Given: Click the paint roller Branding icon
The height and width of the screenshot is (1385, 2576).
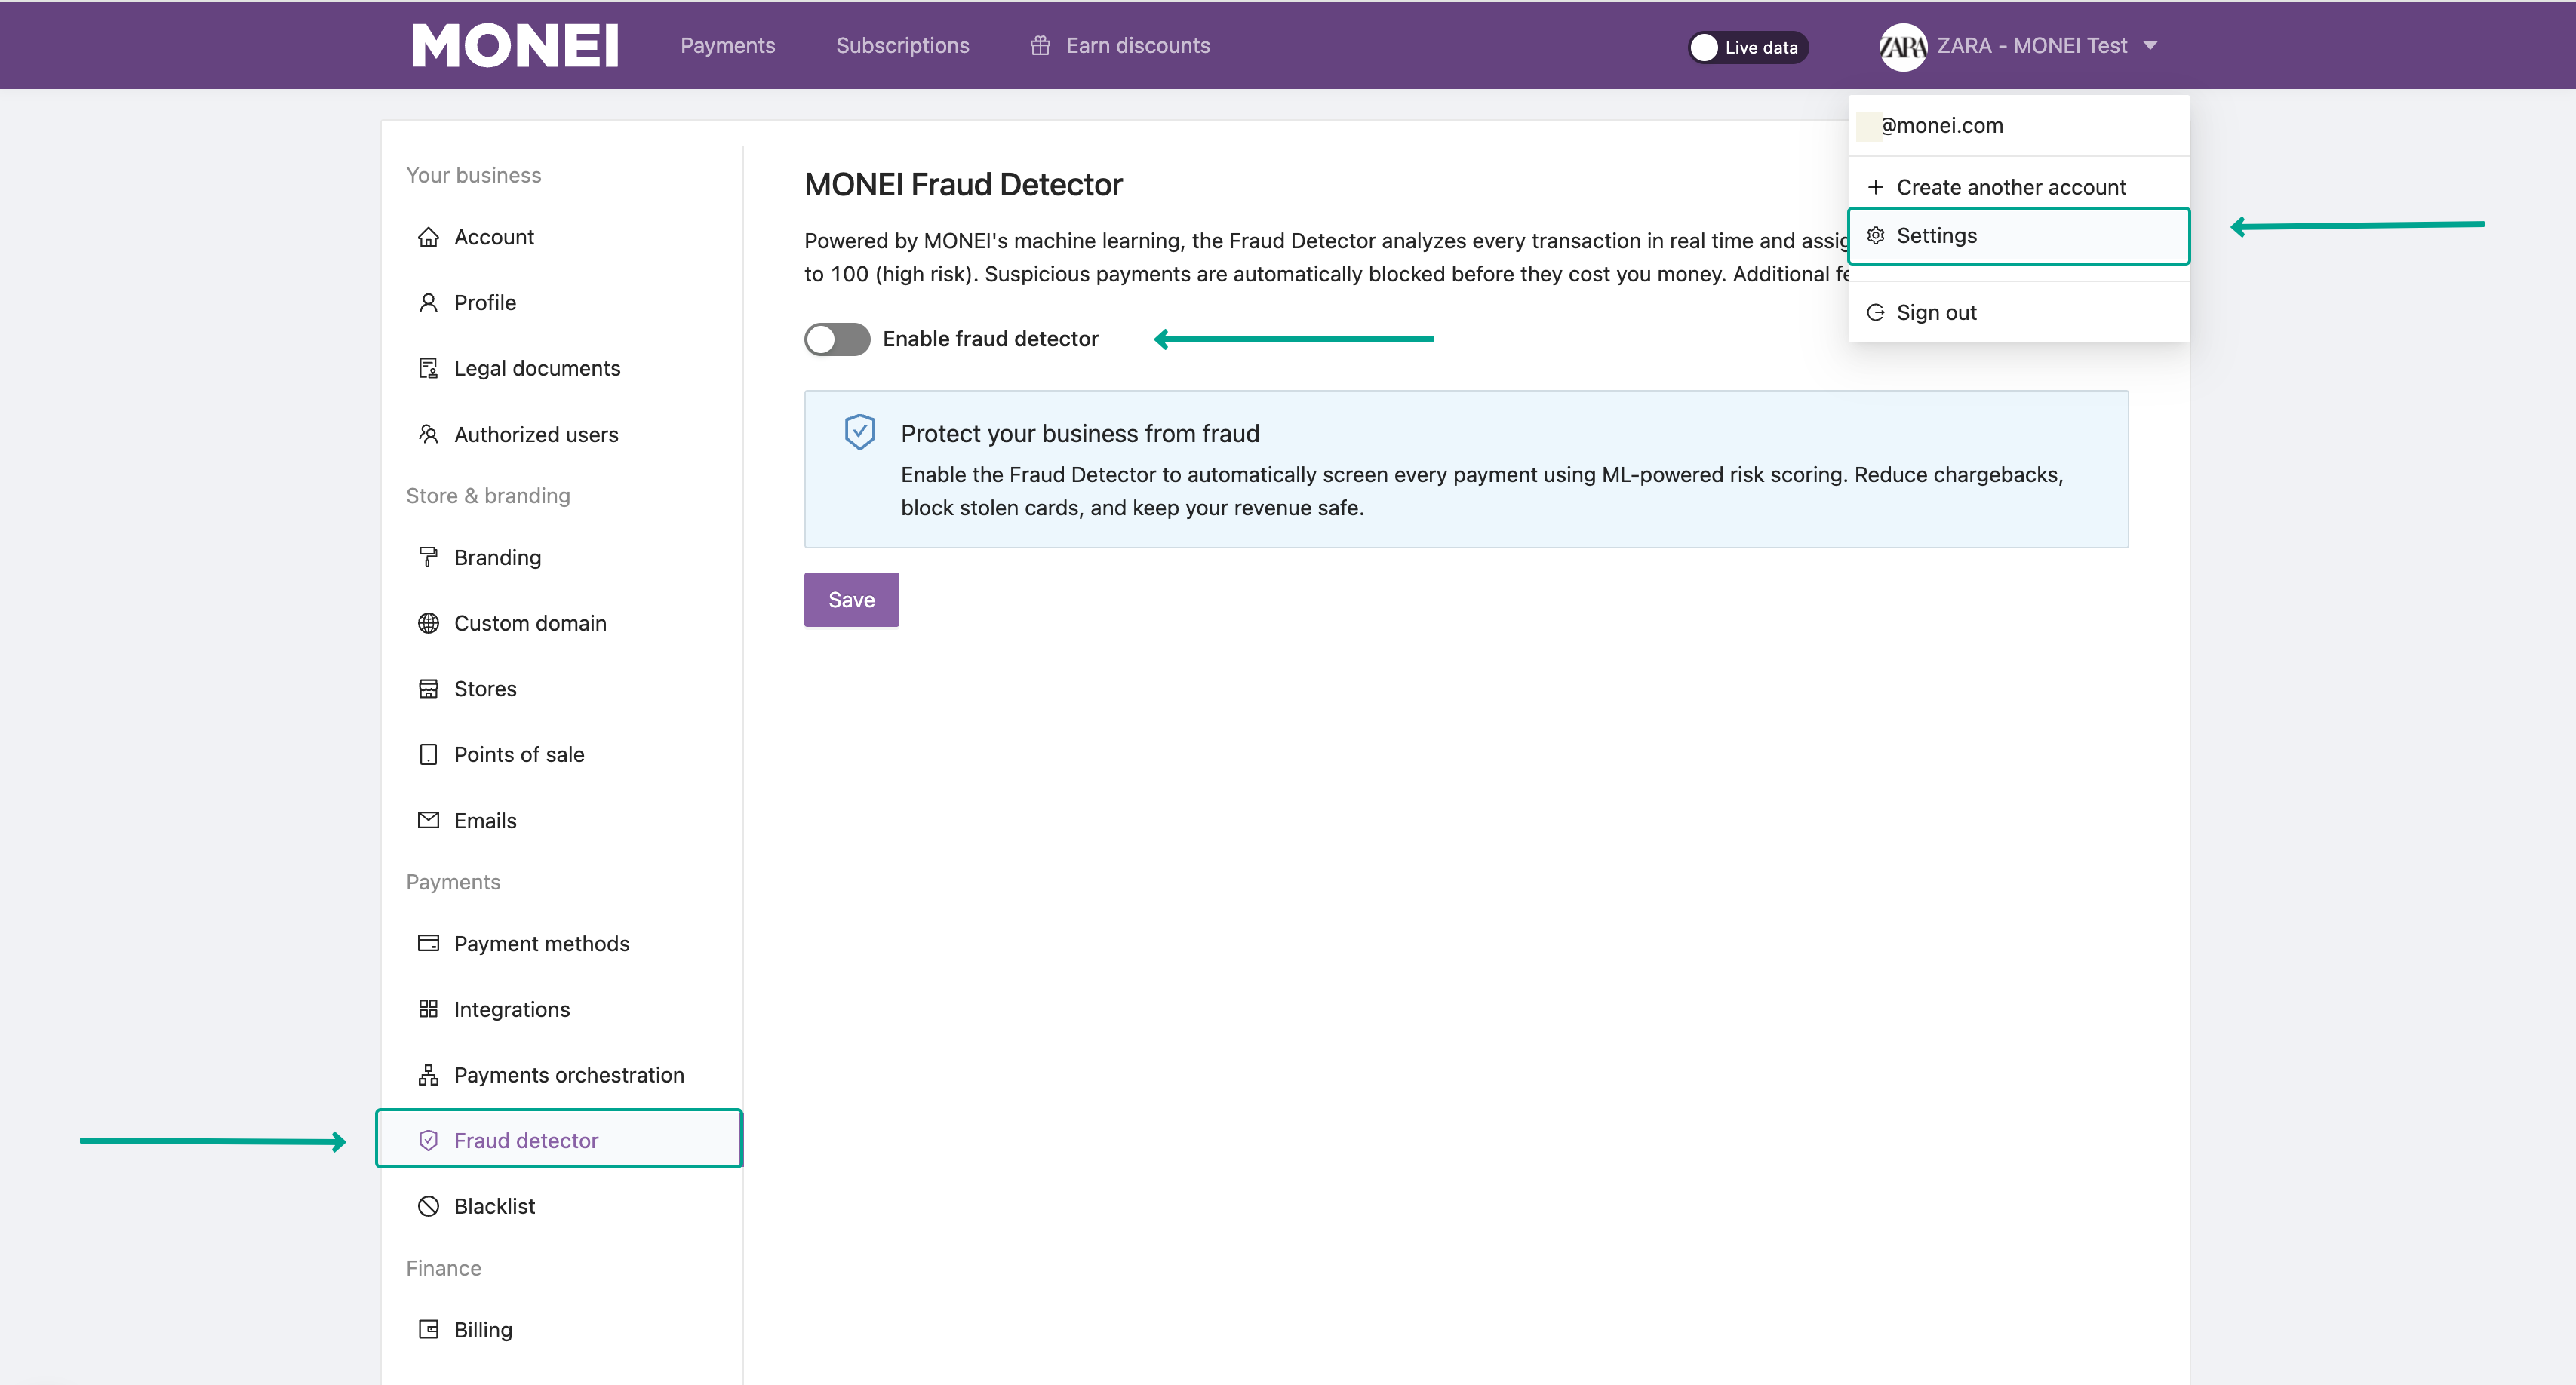Looking at the screenshot, I should [x=428, y=557].
